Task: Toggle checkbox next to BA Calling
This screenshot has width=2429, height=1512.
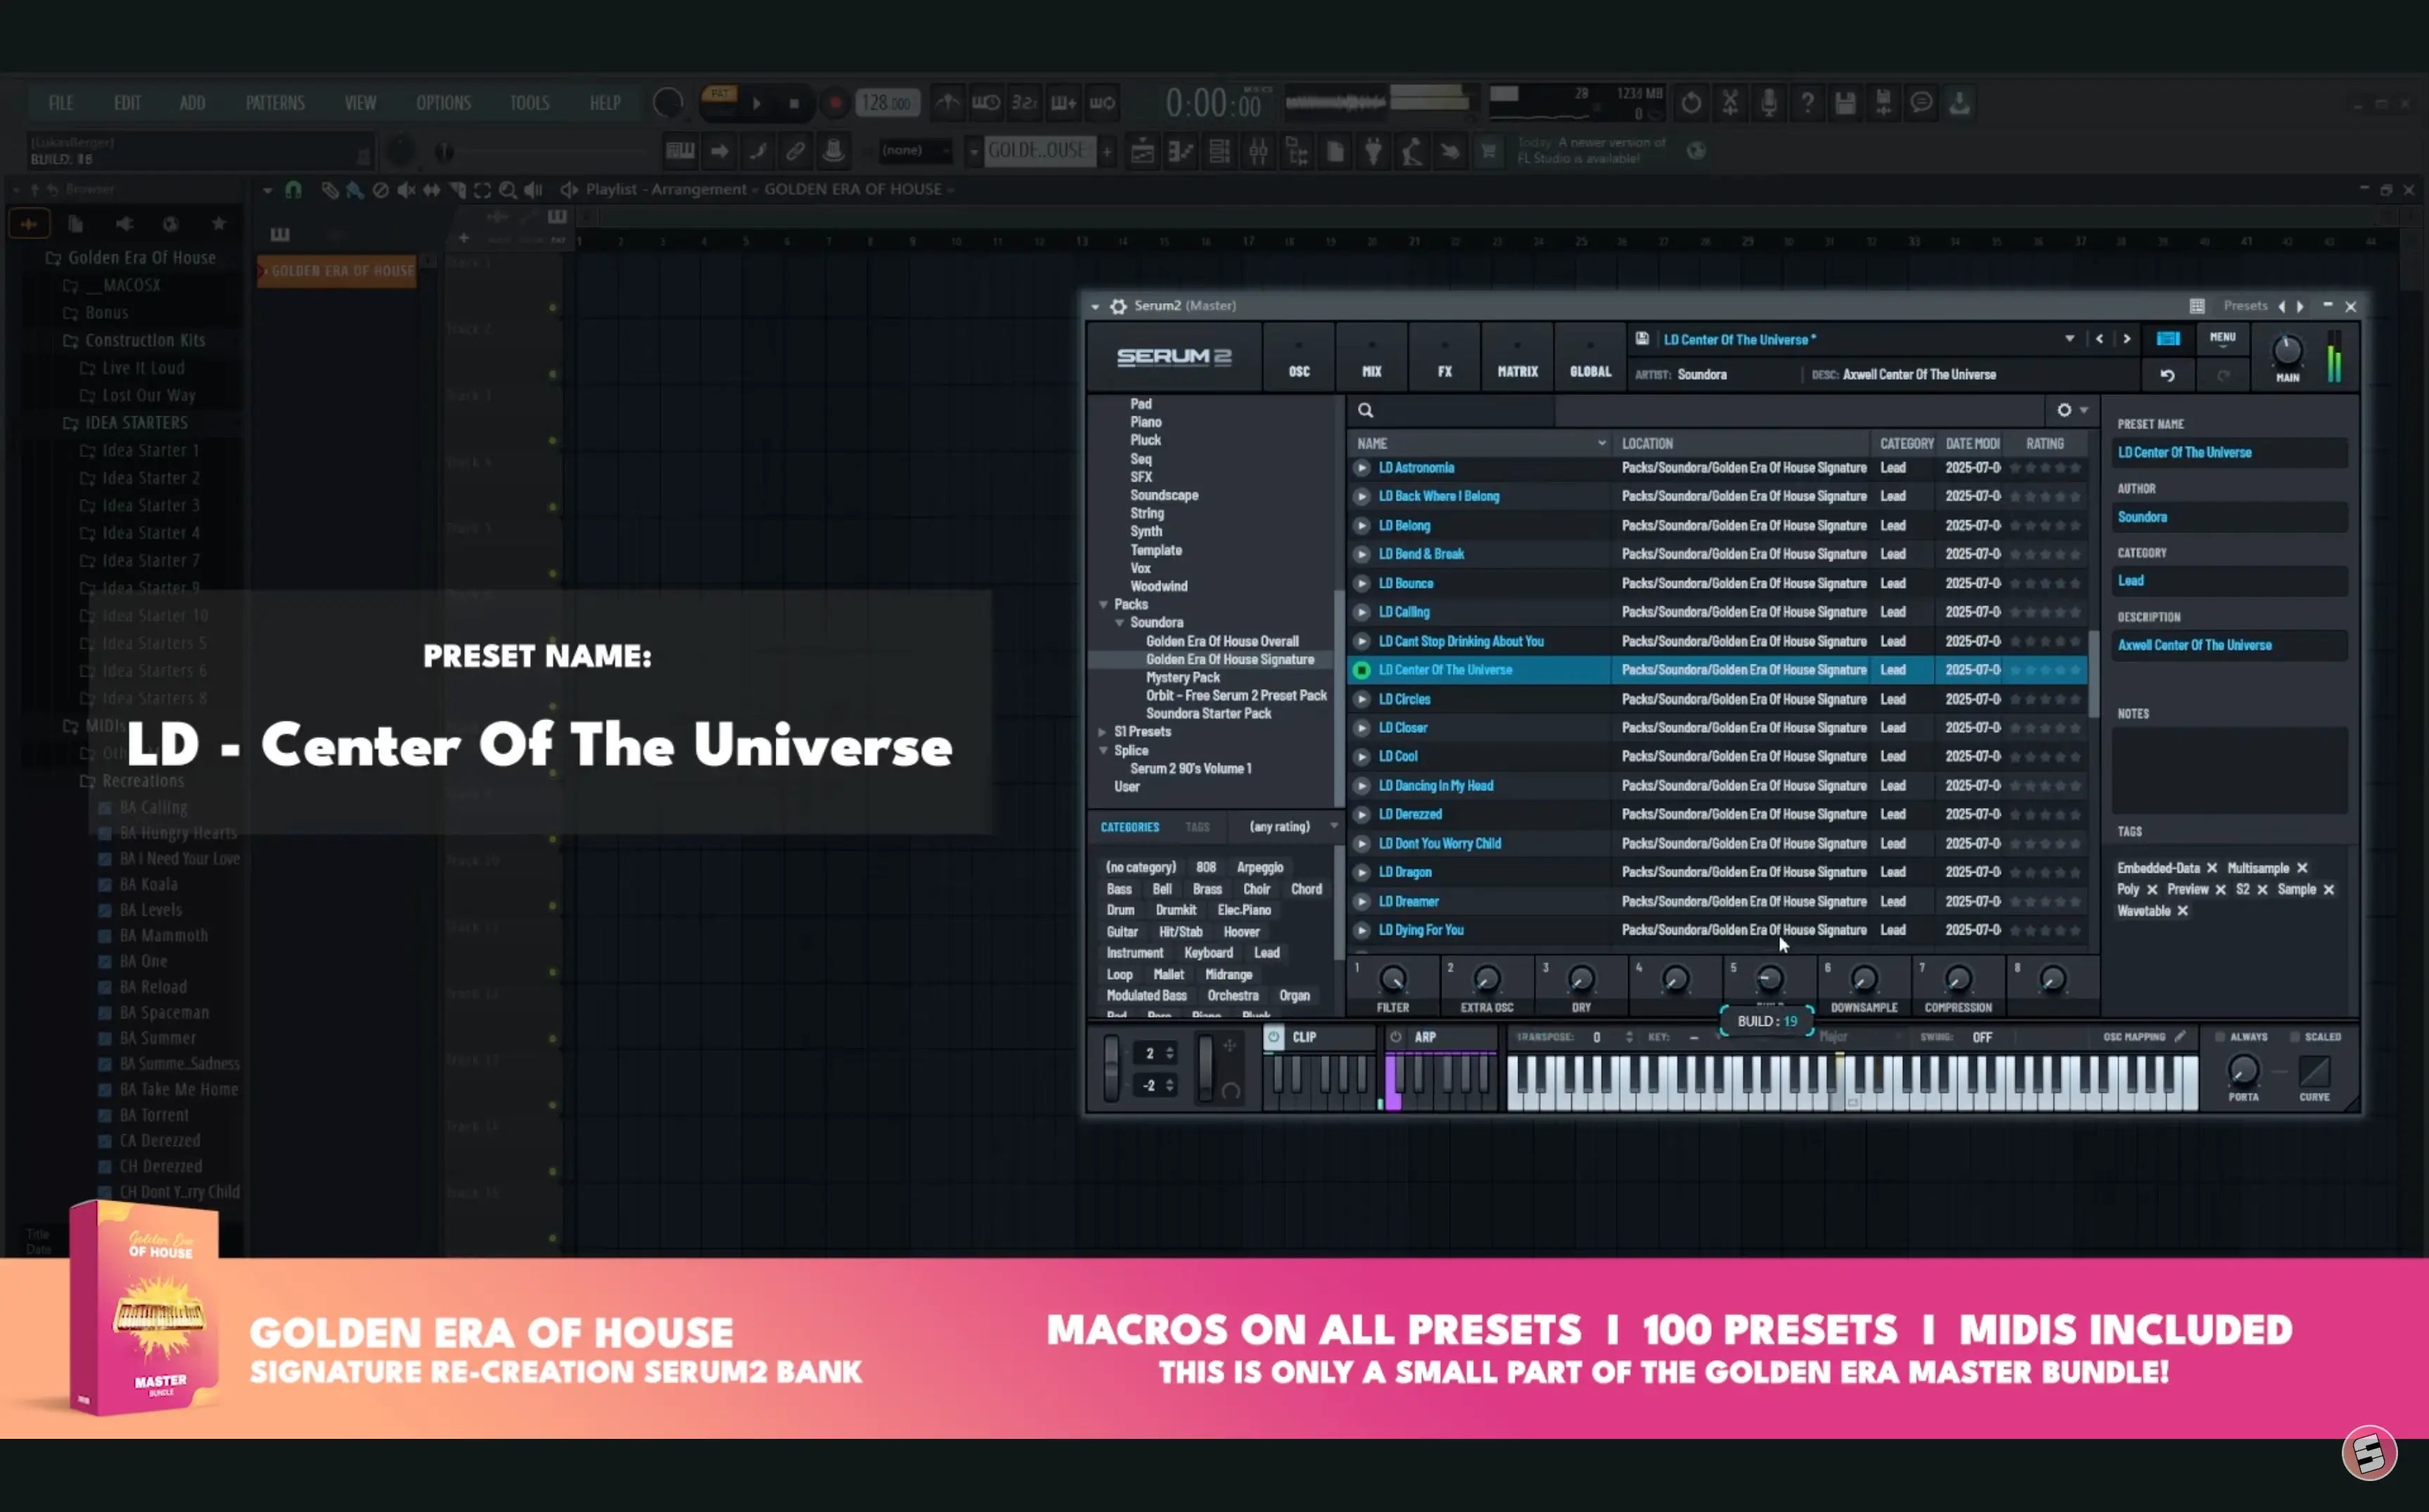Action: point(105,808)
